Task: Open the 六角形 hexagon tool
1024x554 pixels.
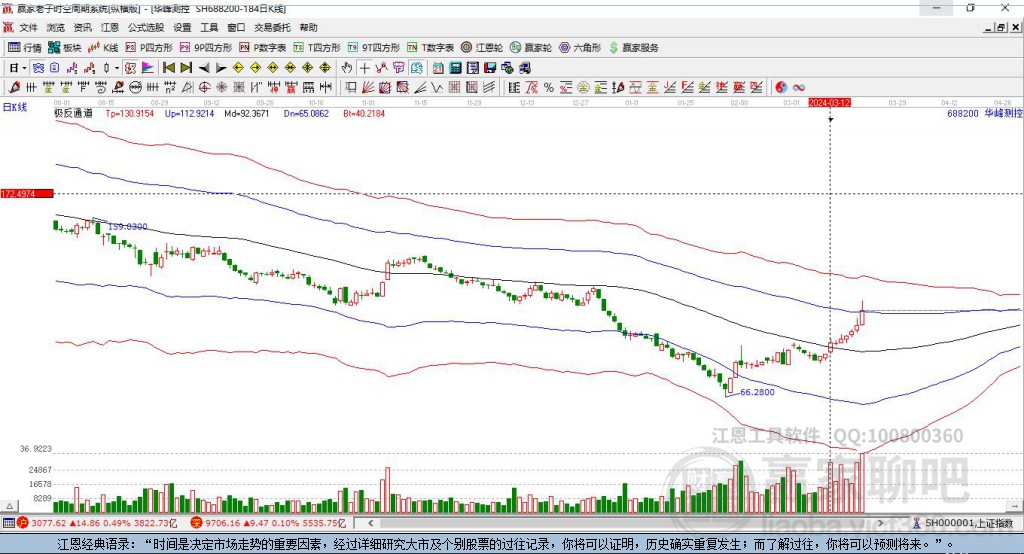Action: [x=580, y=48]
